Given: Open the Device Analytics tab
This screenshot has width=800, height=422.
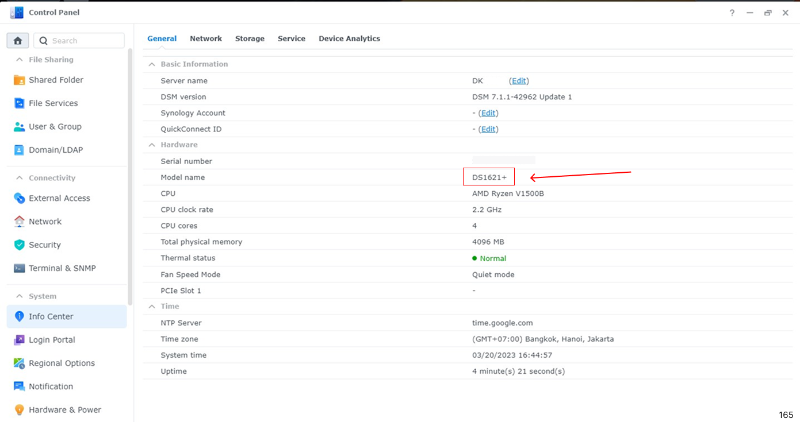Looking at the screenshot, I should tap(349, 38).
